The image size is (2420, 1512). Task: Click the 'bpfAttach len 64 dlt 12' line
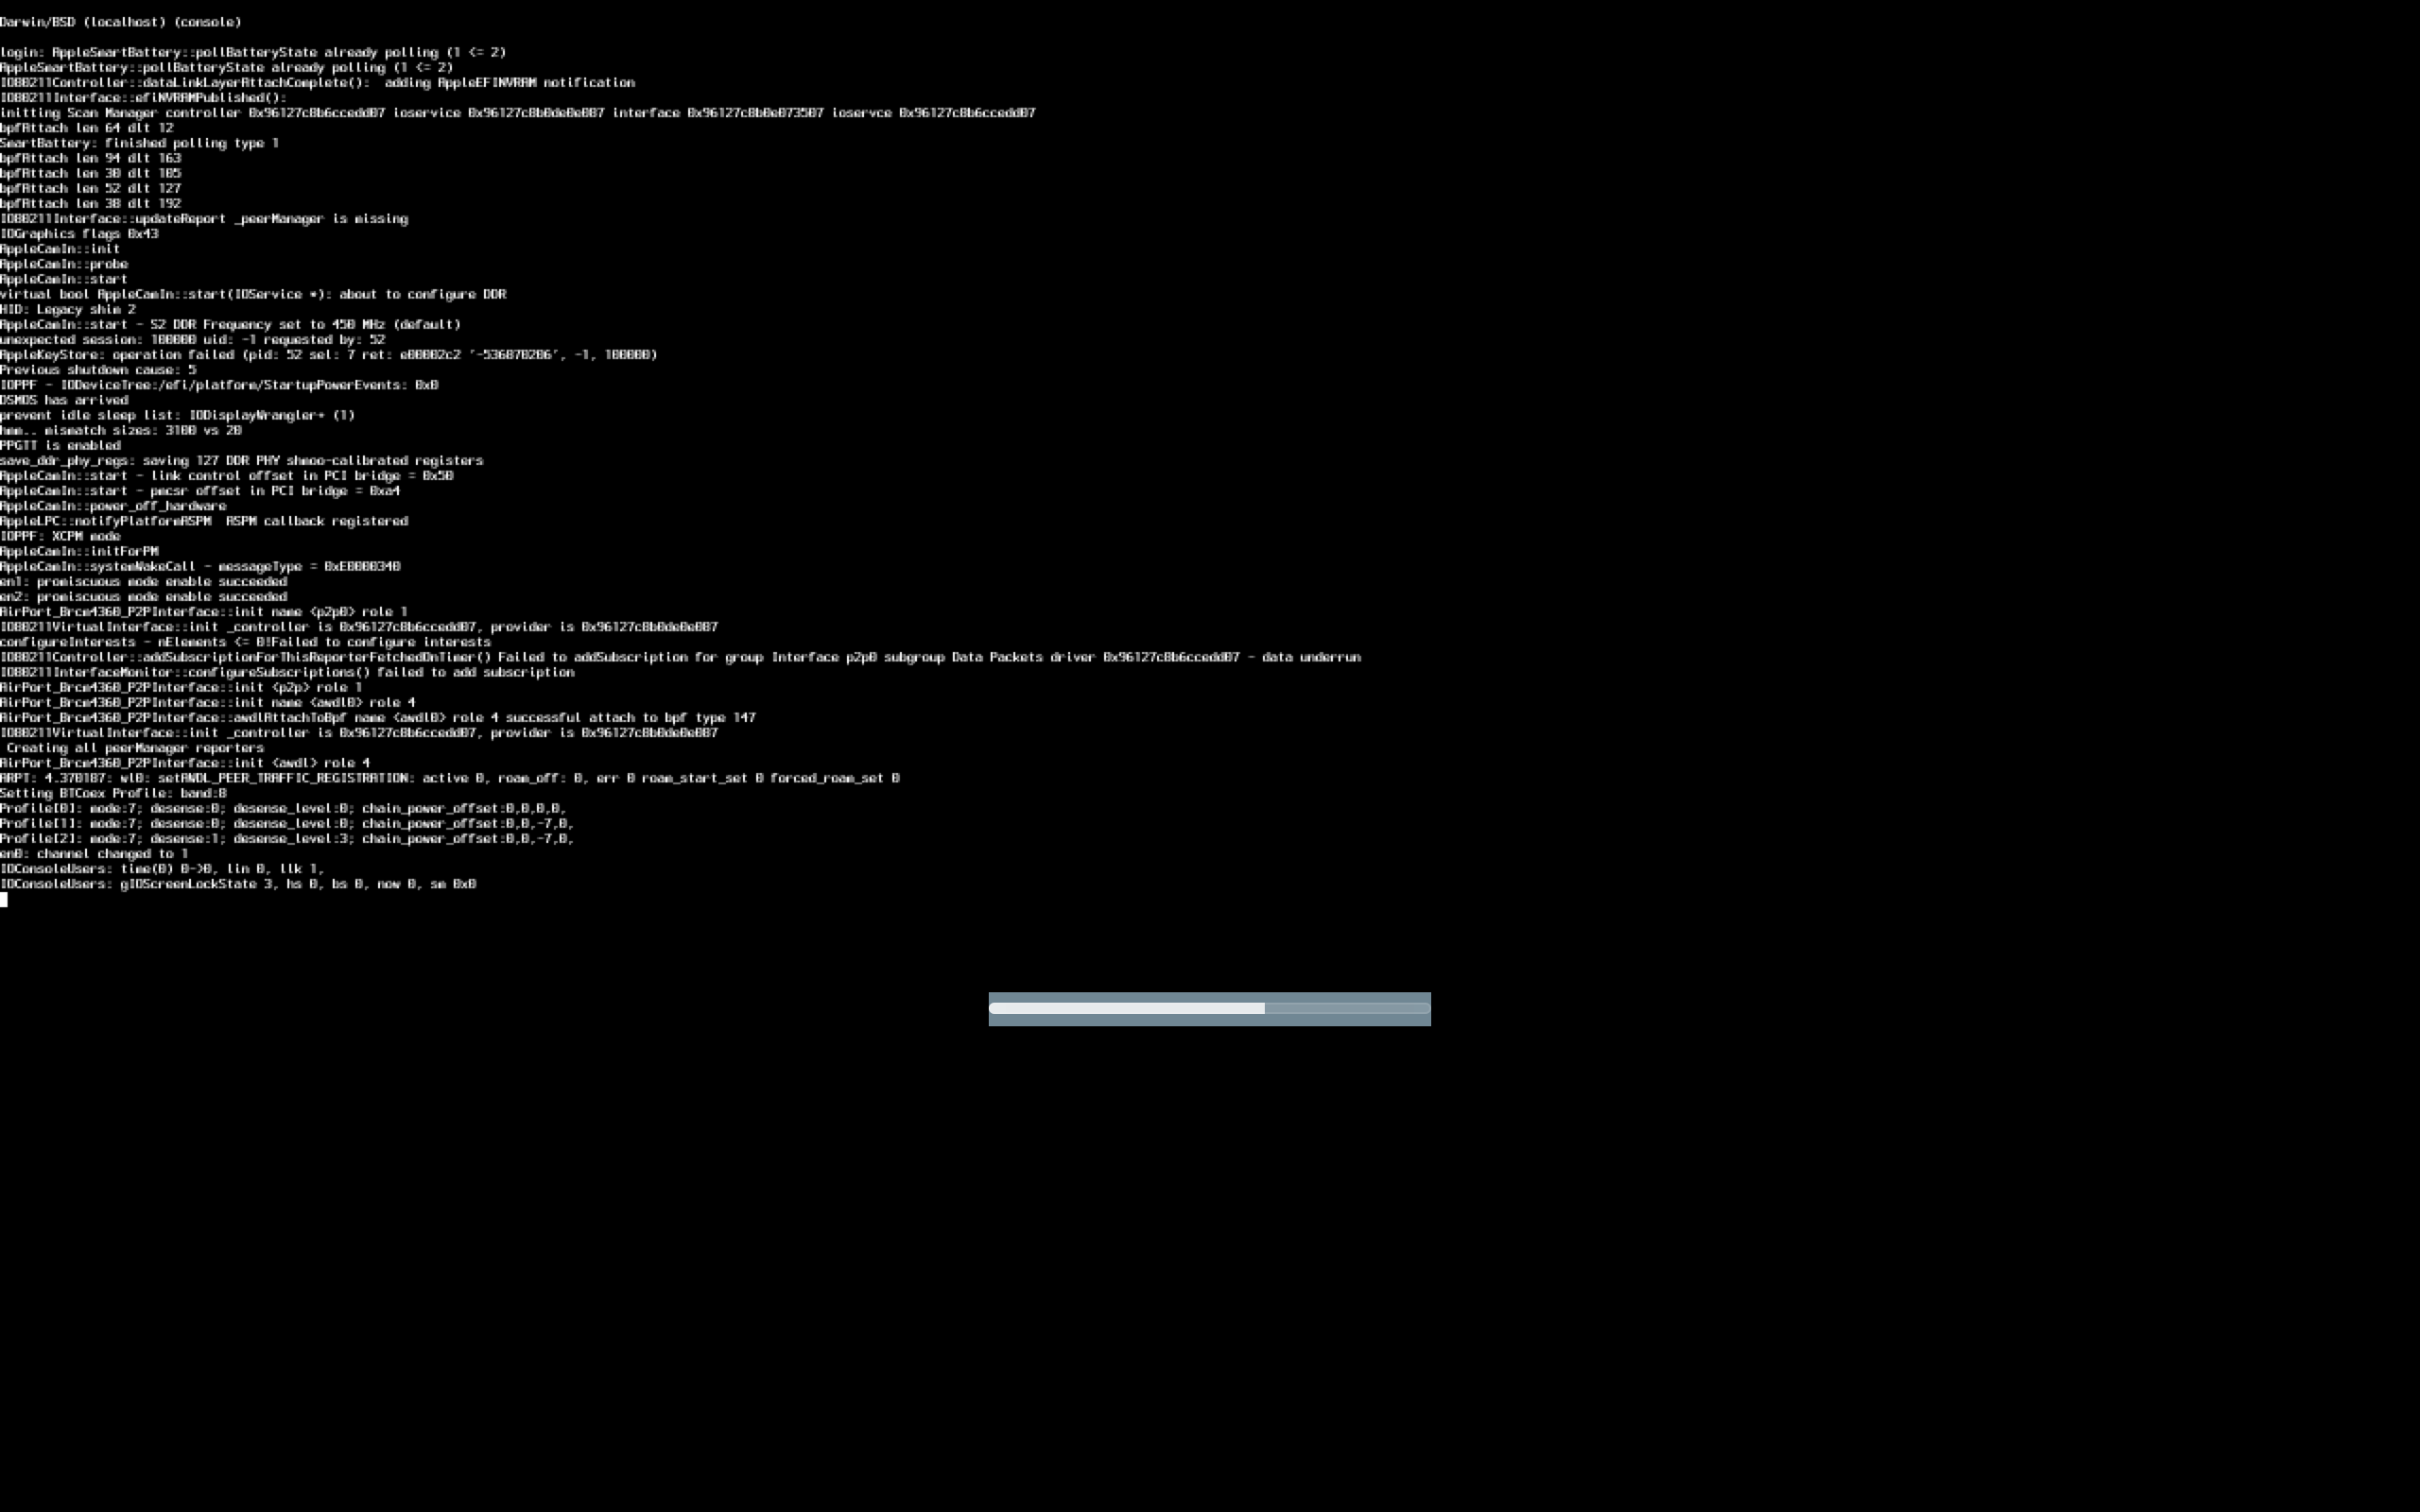87,128
